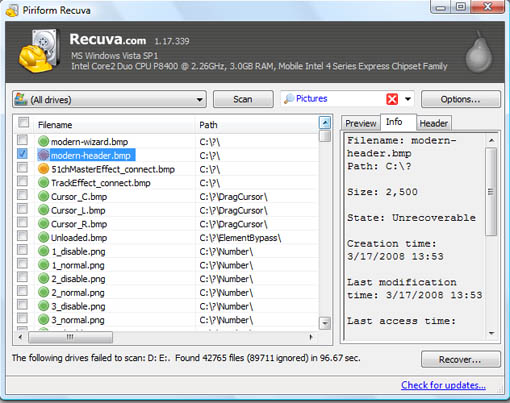Image resolution: width=510 pixels, height=403 pixels.
Task: Click the Scan button
Action: coord(243,99)
